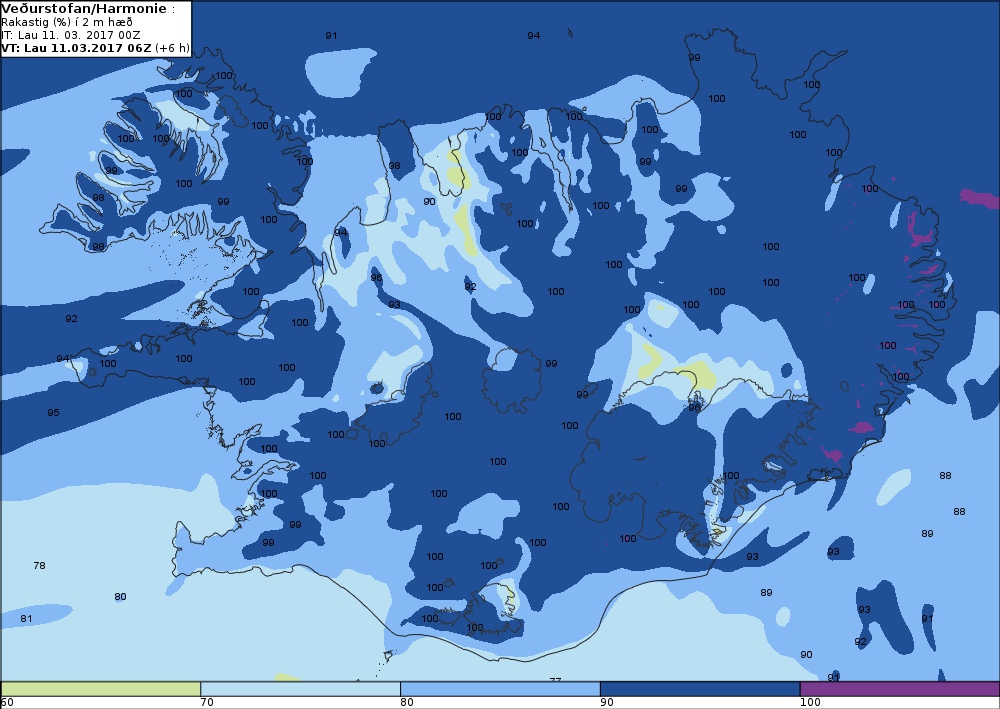Click the pale blue 70–80 legend swatch
The image size is (1000, 709).
(x=300, y=689)
